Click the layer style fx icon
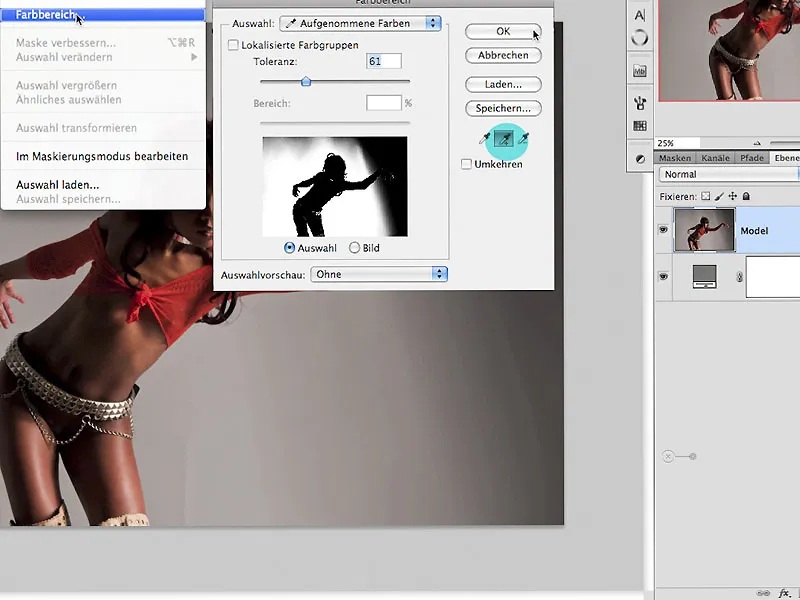Image resolution: width=800 pixels, height=600 pixels. tap(785, 592)
